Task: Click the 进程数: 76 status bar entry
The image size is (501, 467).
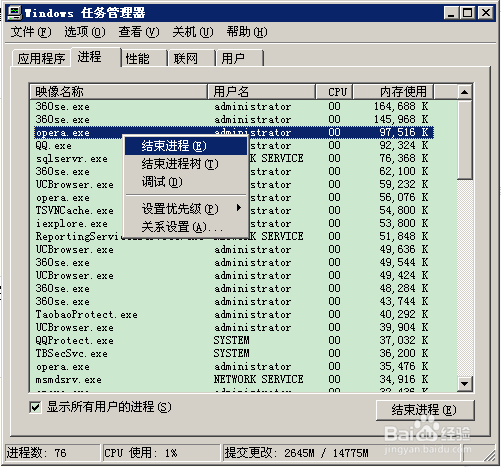Action: [52, 453]
